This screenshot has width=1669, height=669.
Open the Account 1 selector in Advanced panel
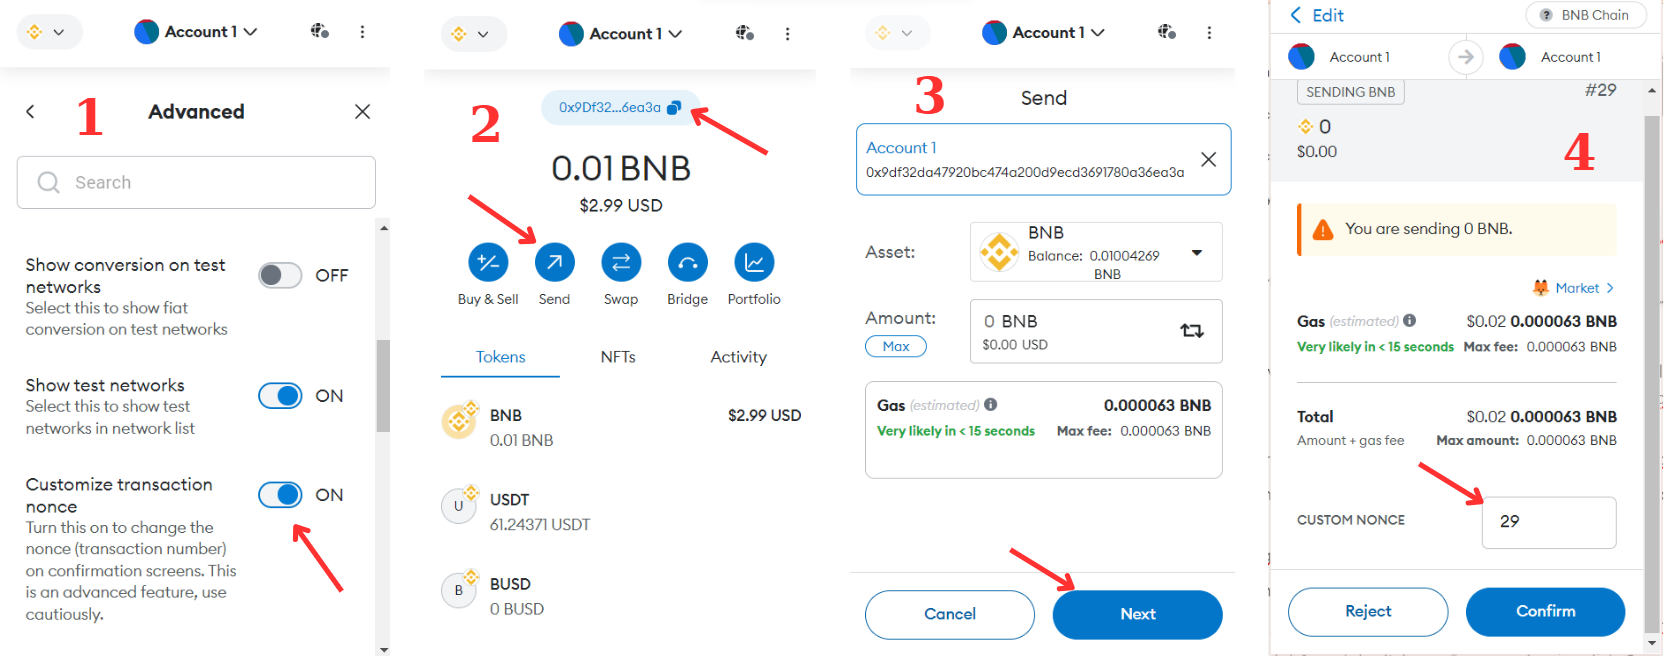pos(196,32)
